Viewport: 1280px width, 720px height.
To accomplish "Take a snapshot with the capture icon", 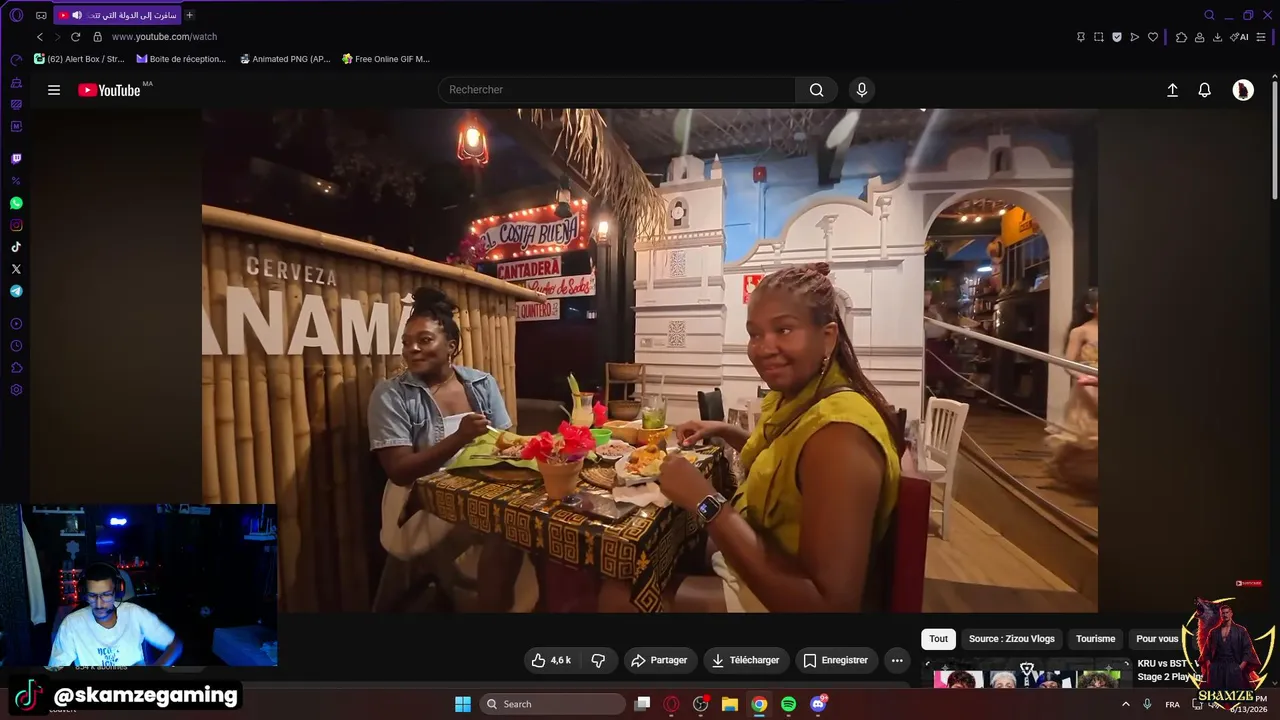I will pyautogui.click(x=1099, y=37).
